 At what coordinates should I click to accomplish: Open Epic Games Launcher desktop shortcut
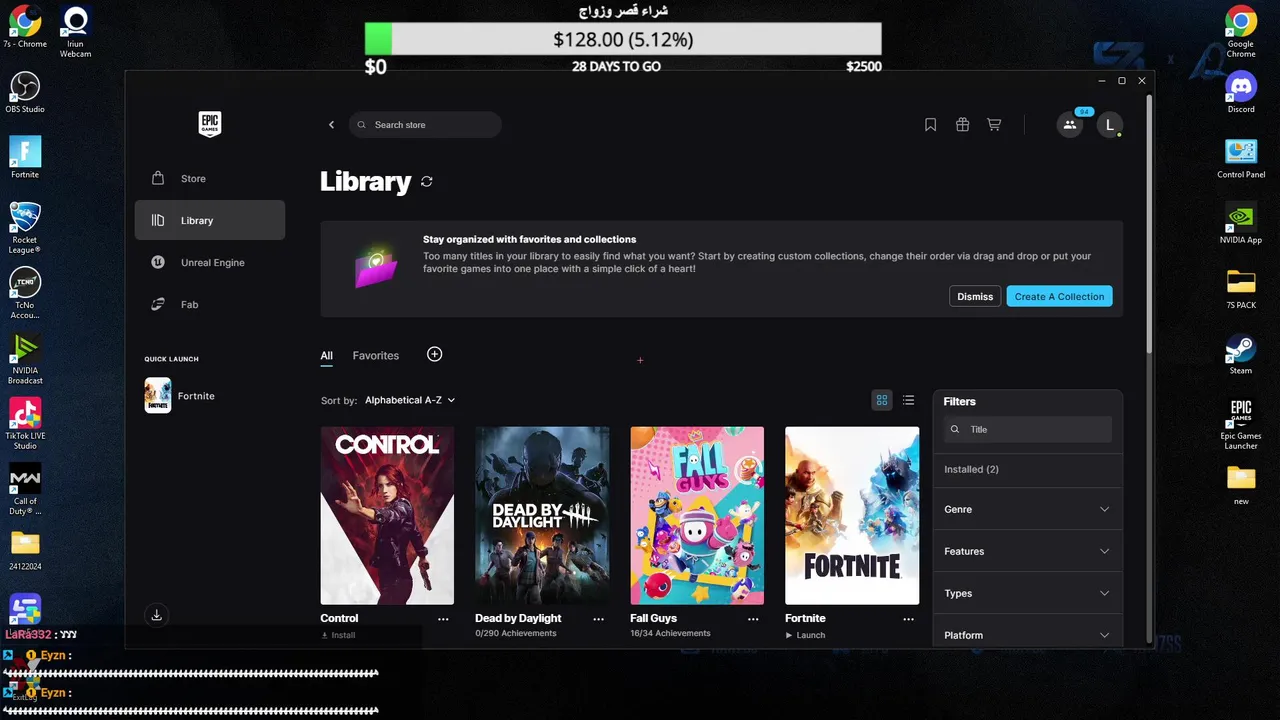(1241, 424)
